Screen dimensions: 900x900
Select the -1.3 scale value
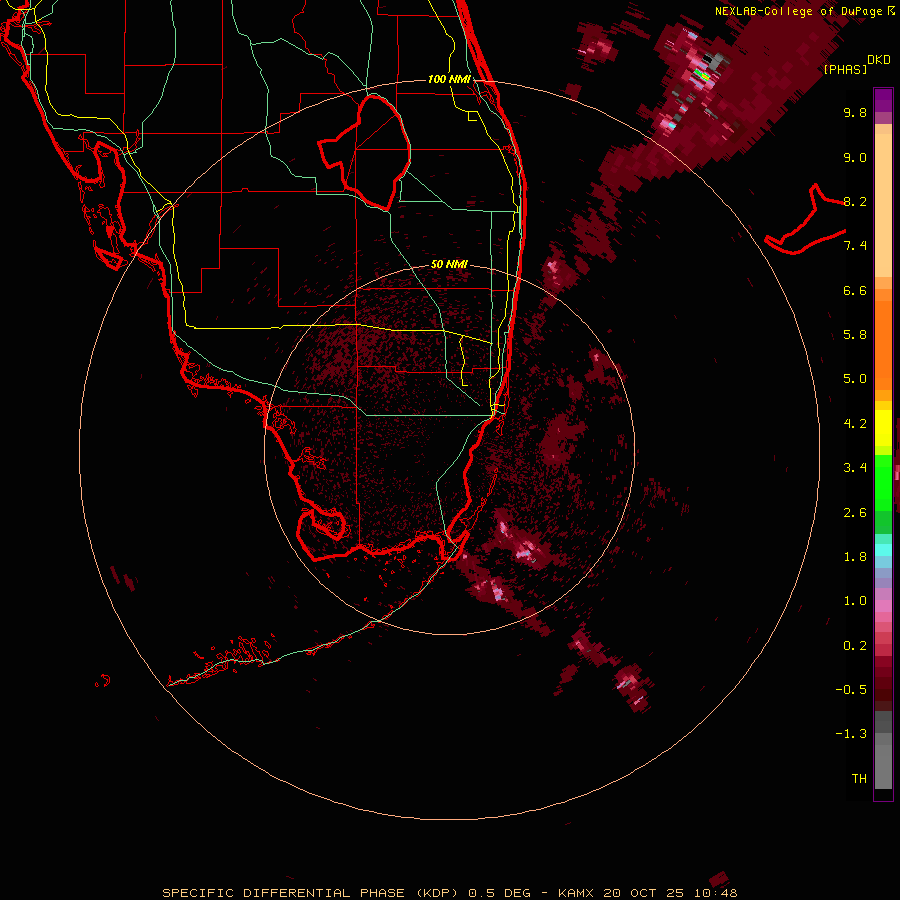point(851,734)
